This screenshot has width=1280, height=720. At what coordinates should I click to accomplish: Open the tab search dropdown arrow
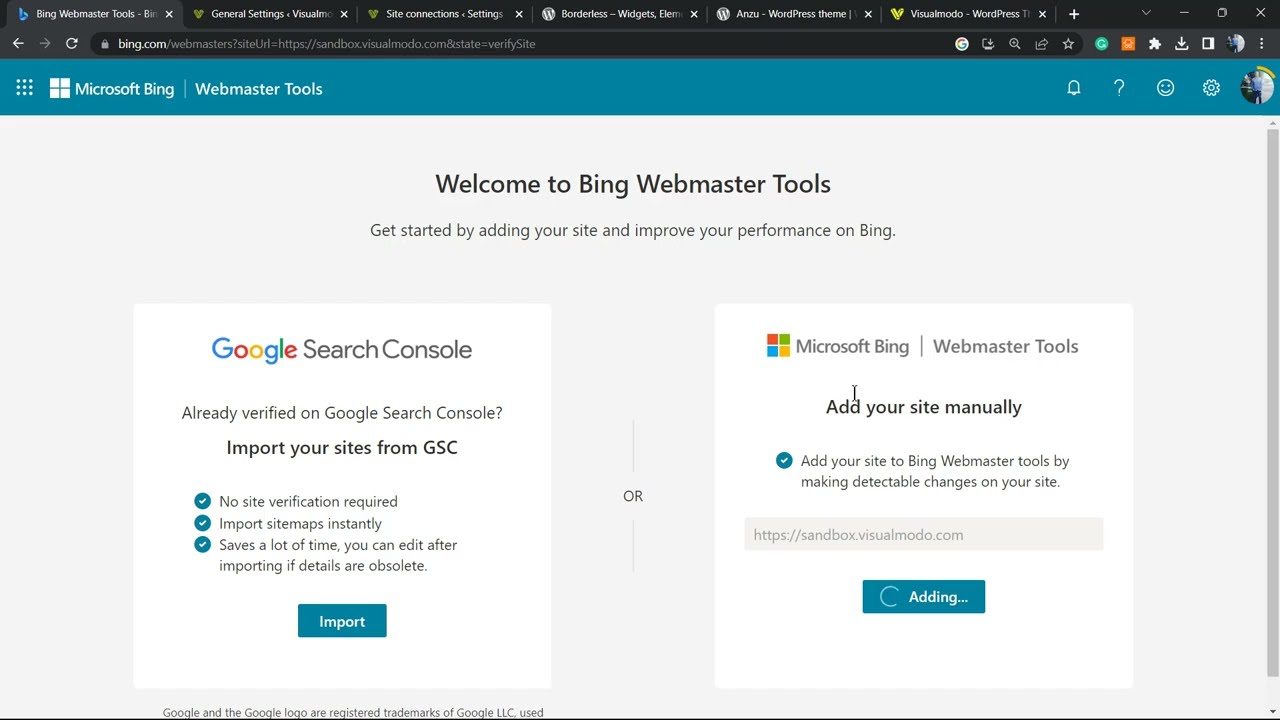point(1146,14)
